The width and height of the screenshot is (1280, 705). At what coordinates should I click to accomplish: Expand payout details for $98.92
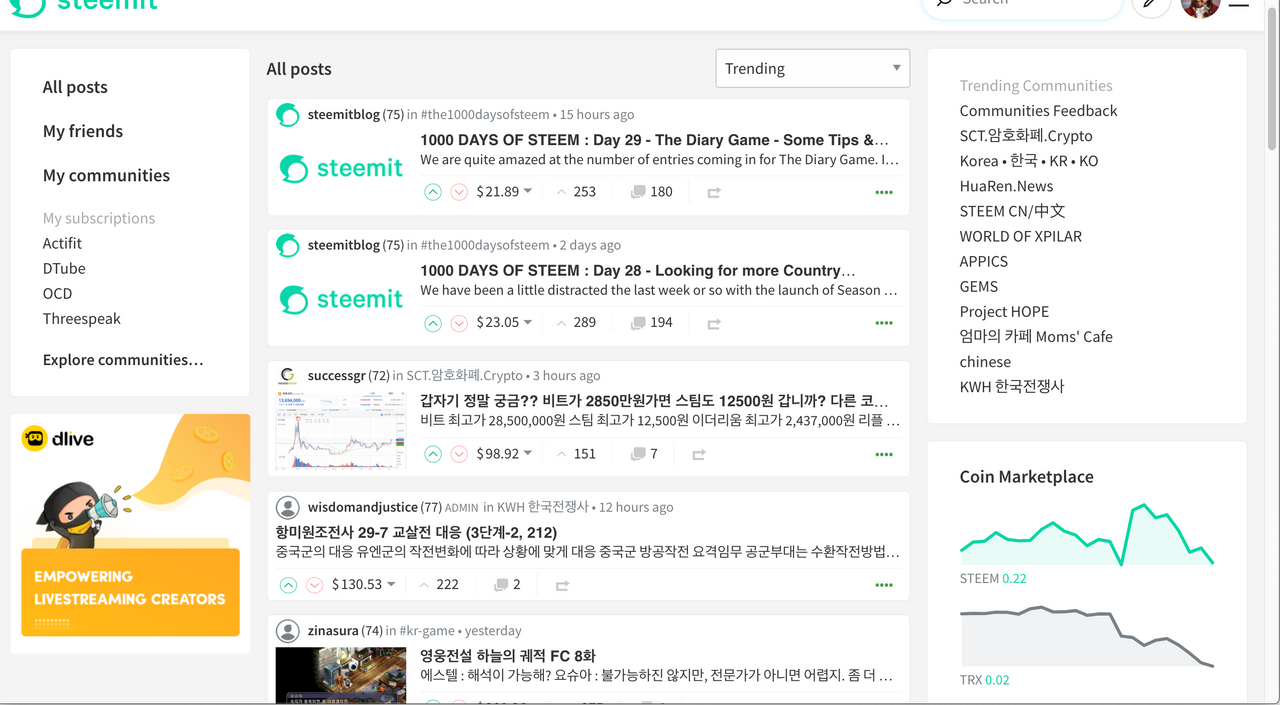coord(504,454)
